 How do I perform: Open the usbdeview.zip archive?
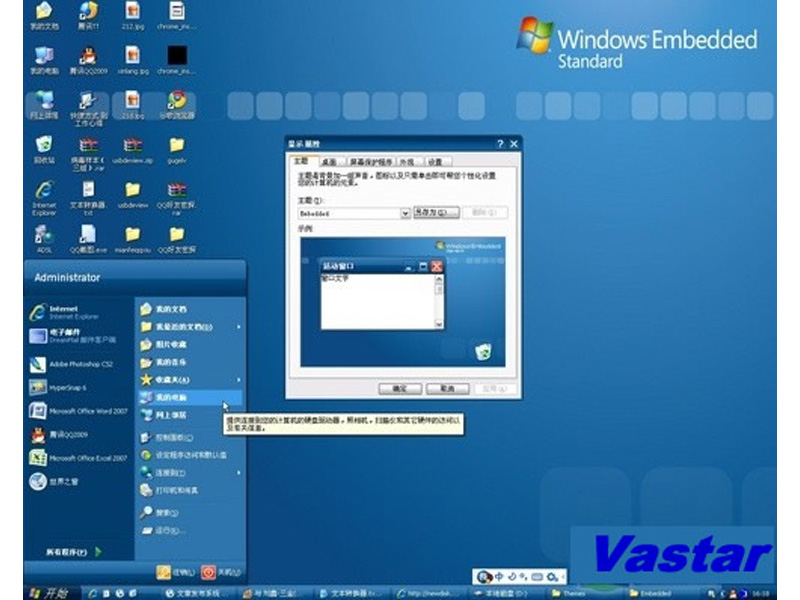pos(133,150)
